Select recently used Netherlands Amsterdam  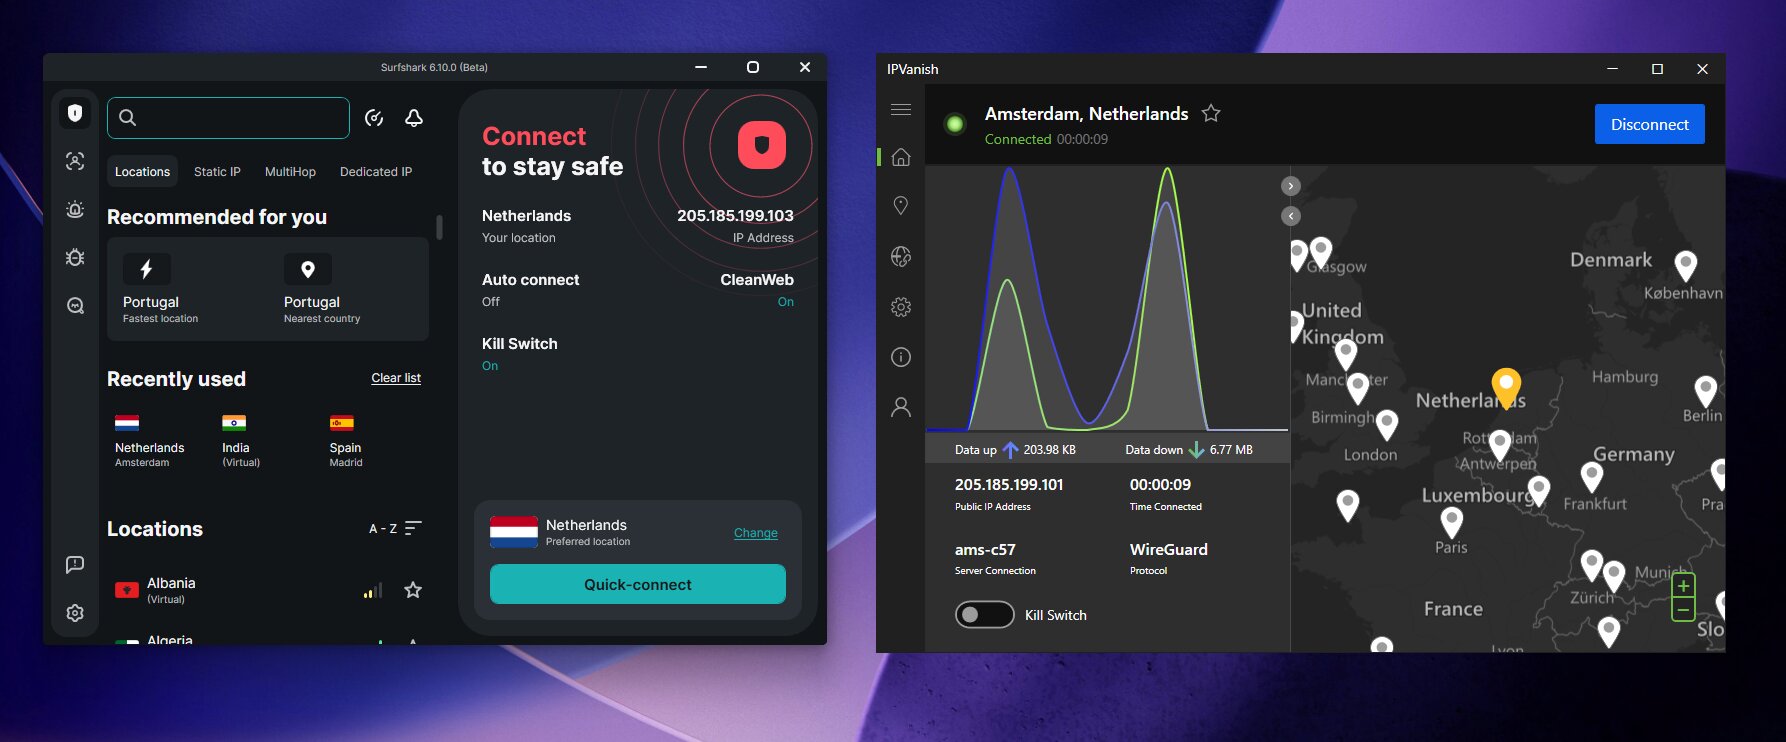point(149,441)
